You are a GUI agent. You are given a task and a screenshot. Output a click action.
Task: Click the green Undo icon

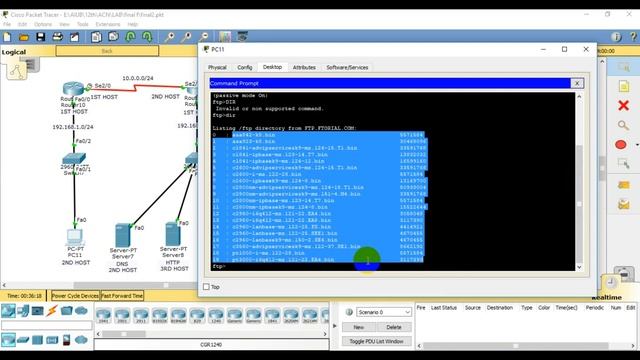click(130, 37)
